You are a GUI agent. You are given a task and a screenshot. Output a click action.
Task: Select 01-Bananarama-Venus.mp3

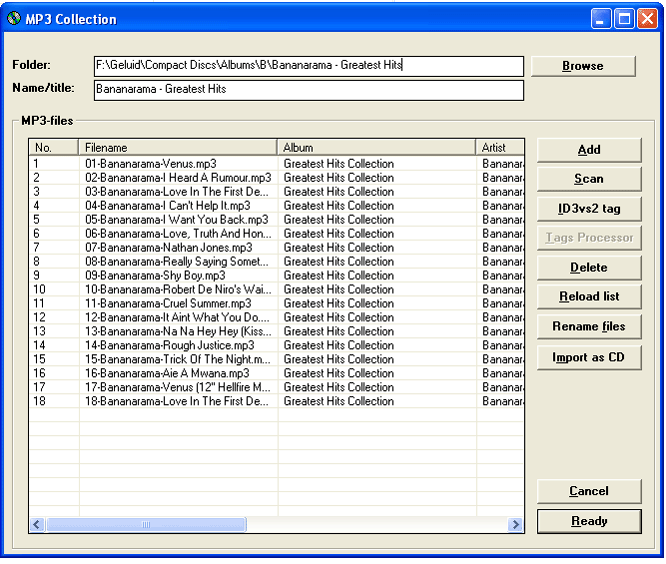coord(151,164)
